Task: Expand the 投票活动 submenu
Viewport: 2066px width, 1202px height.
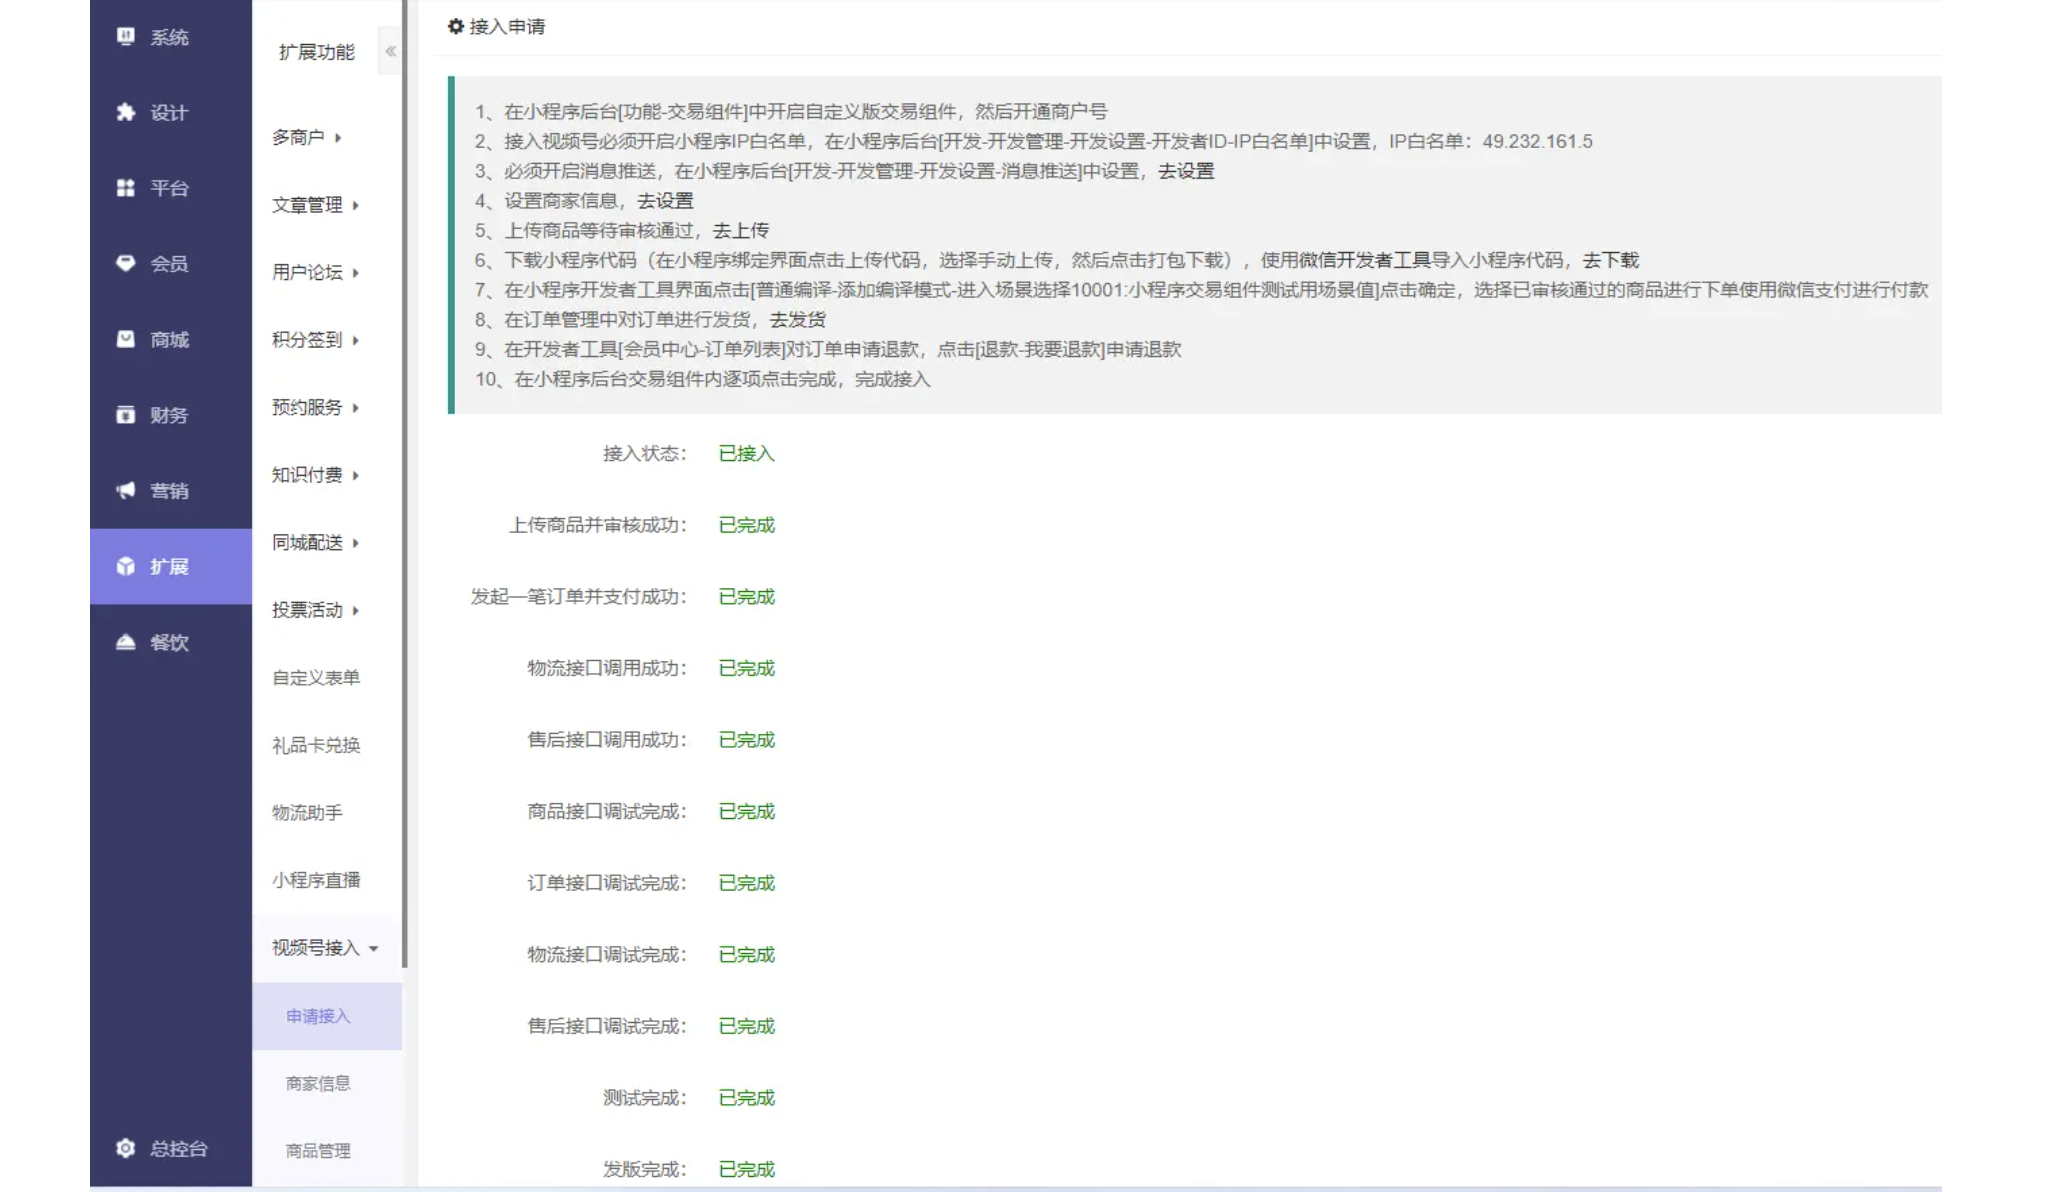Action: (x=315, y=610)
